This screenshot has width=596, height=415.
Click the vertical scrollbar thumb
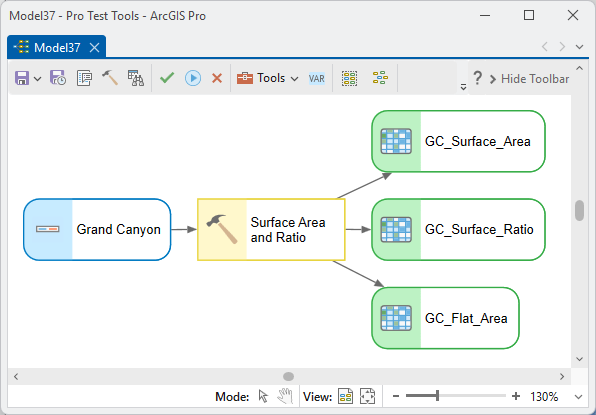coord(579,210)
